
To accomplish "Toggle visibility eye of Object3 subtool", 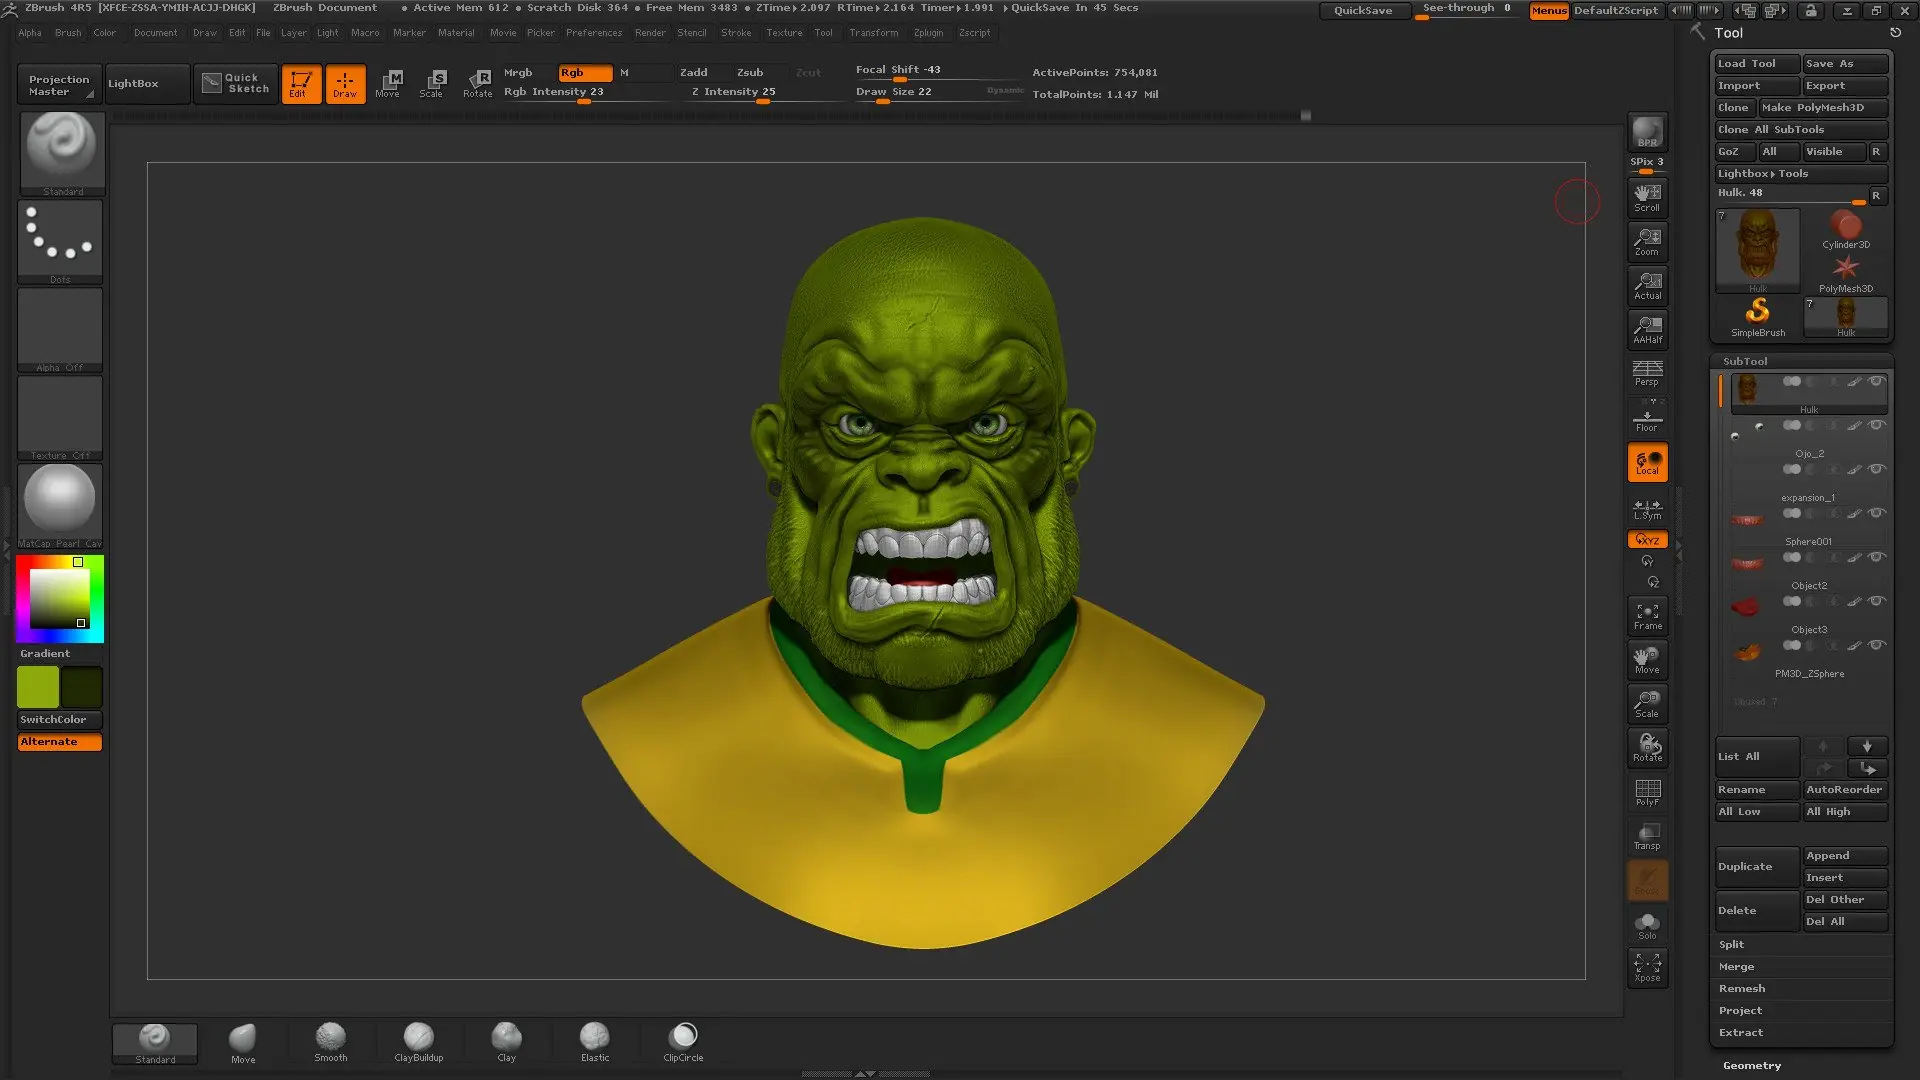I will 1877,602.
